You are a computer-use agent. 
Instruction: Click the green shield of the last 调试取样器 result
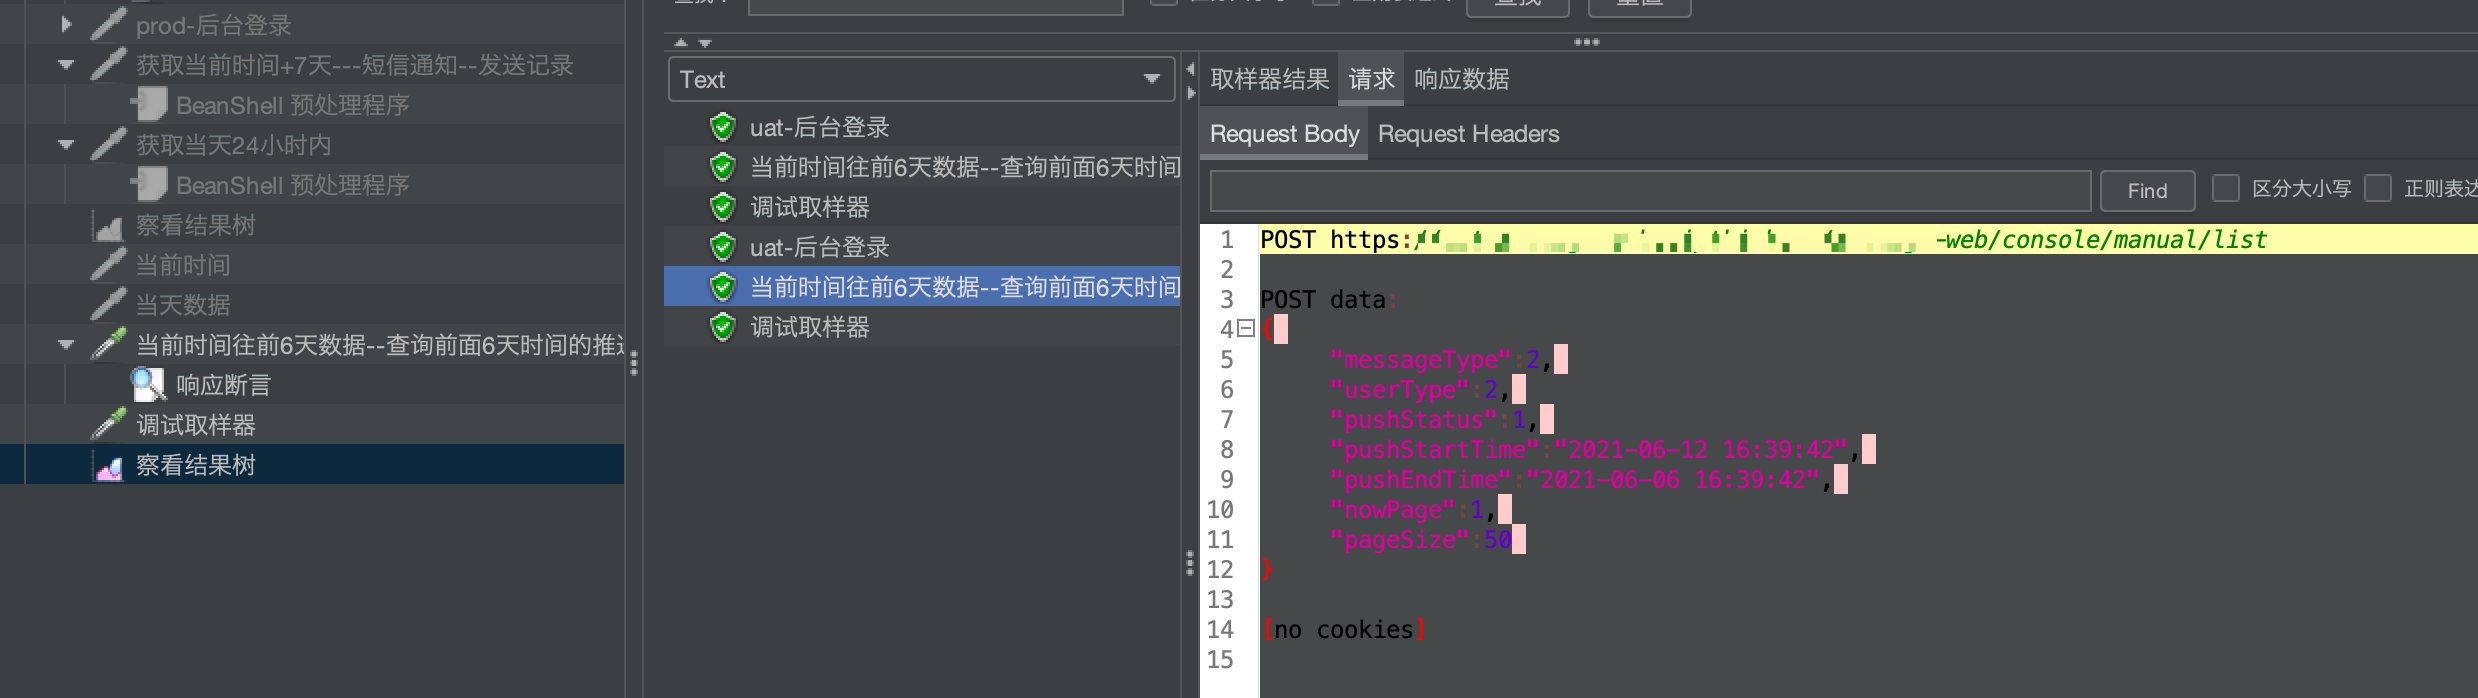(x=722, y=327)
